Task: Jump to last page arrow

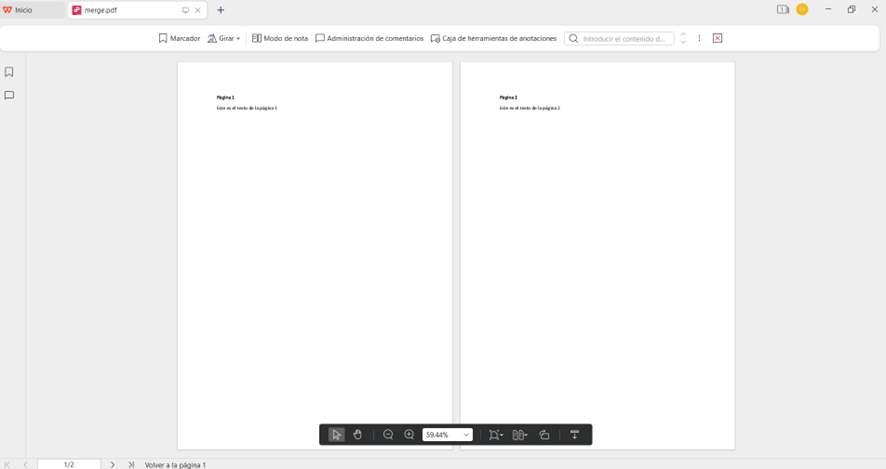Action: [131, 464]
